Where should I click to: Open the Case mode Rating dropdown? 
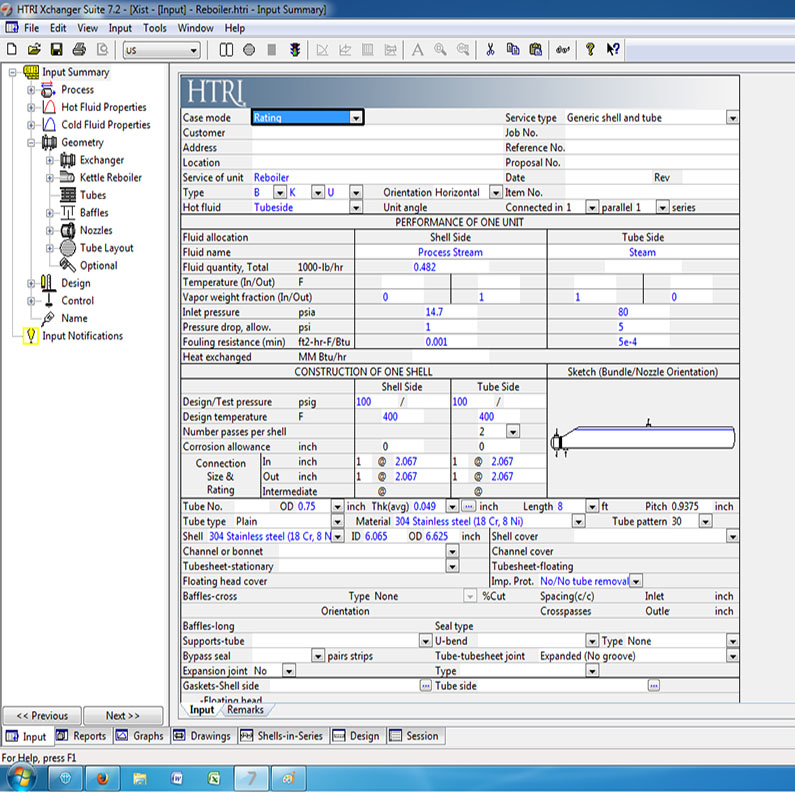[356, 118]
